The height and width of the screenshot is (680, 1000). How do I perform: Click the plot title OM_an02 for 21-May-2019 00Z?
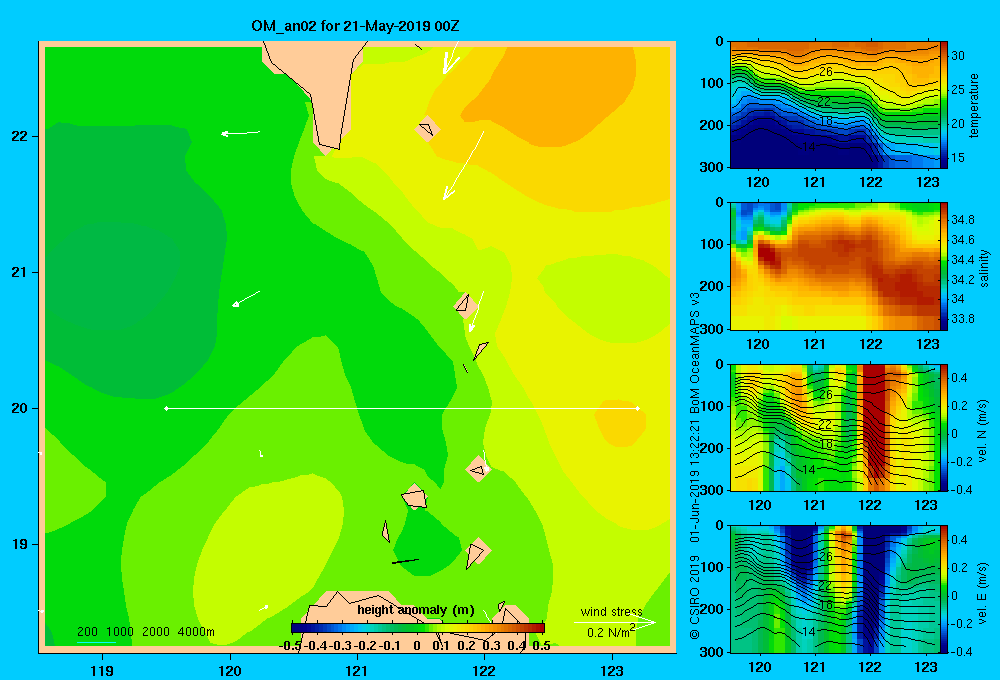[x=355, y=26]
